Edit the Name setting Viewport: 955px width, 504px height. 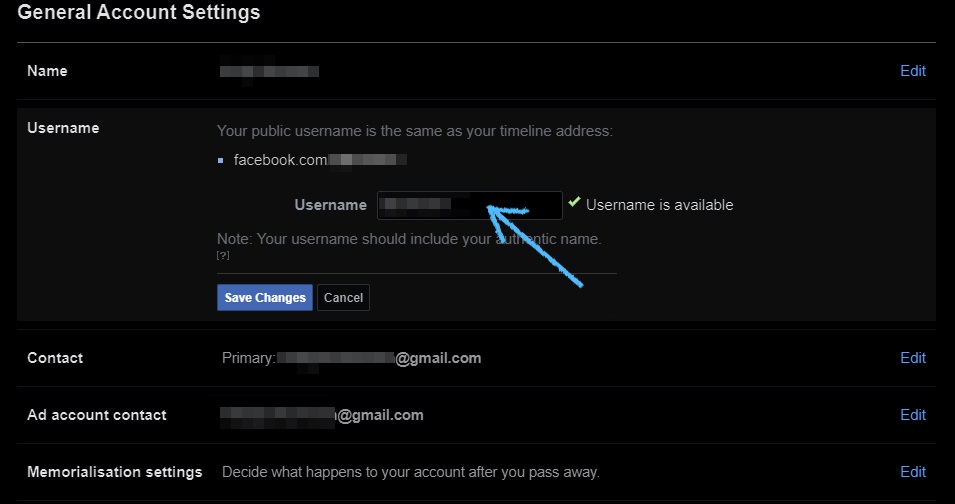913,71
